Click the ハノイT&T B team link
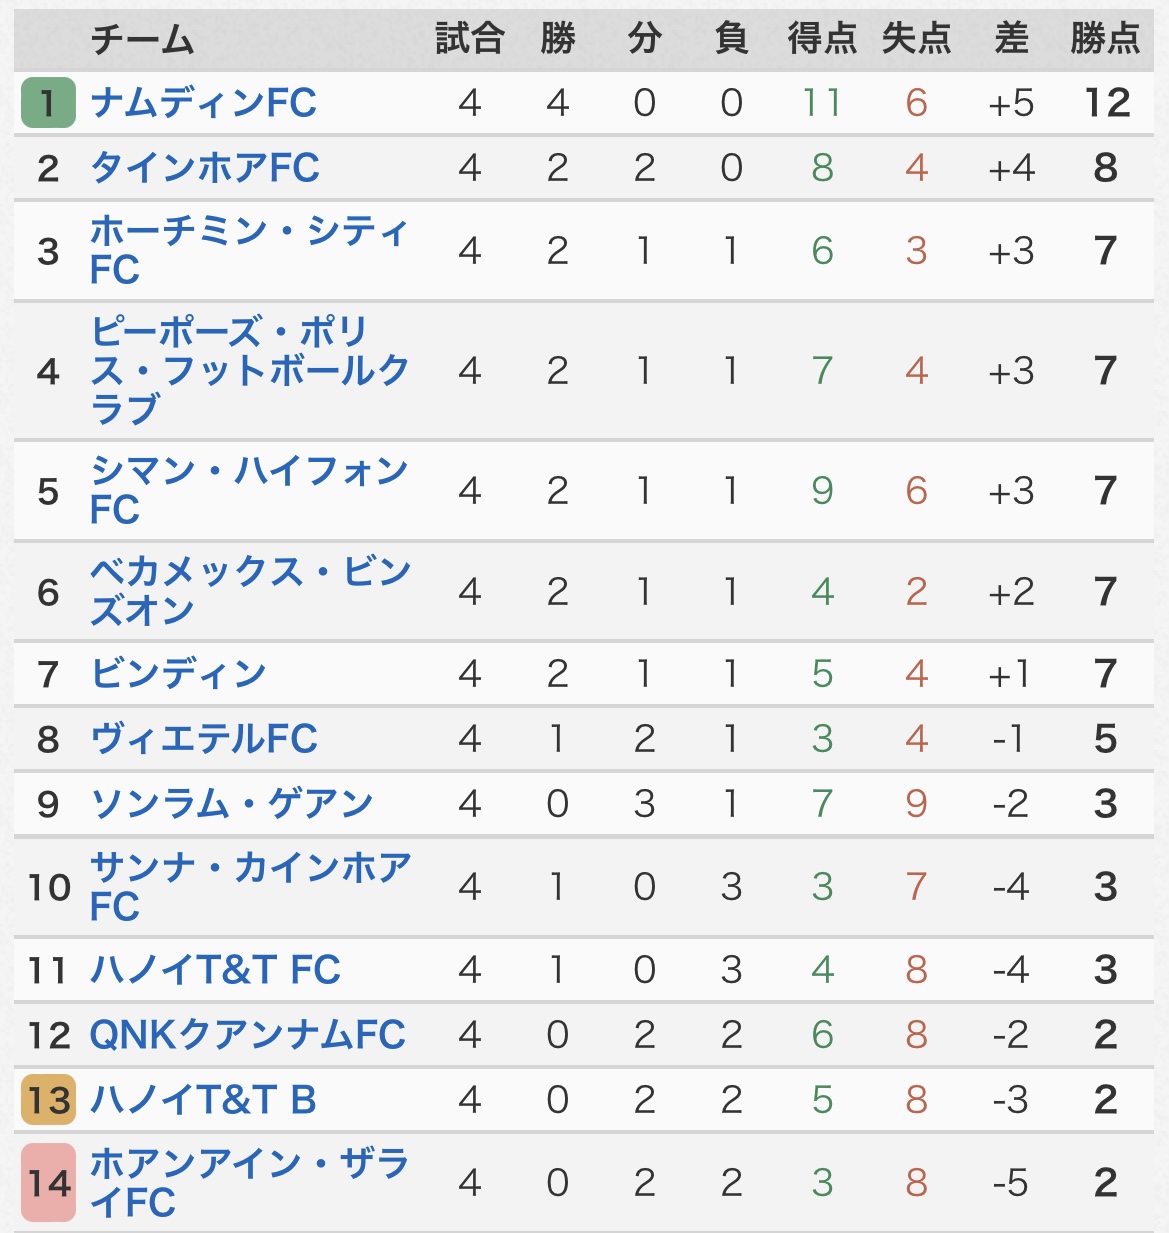Image resolution: width=1169 pixels, height=1233 pixels. 203,1100
